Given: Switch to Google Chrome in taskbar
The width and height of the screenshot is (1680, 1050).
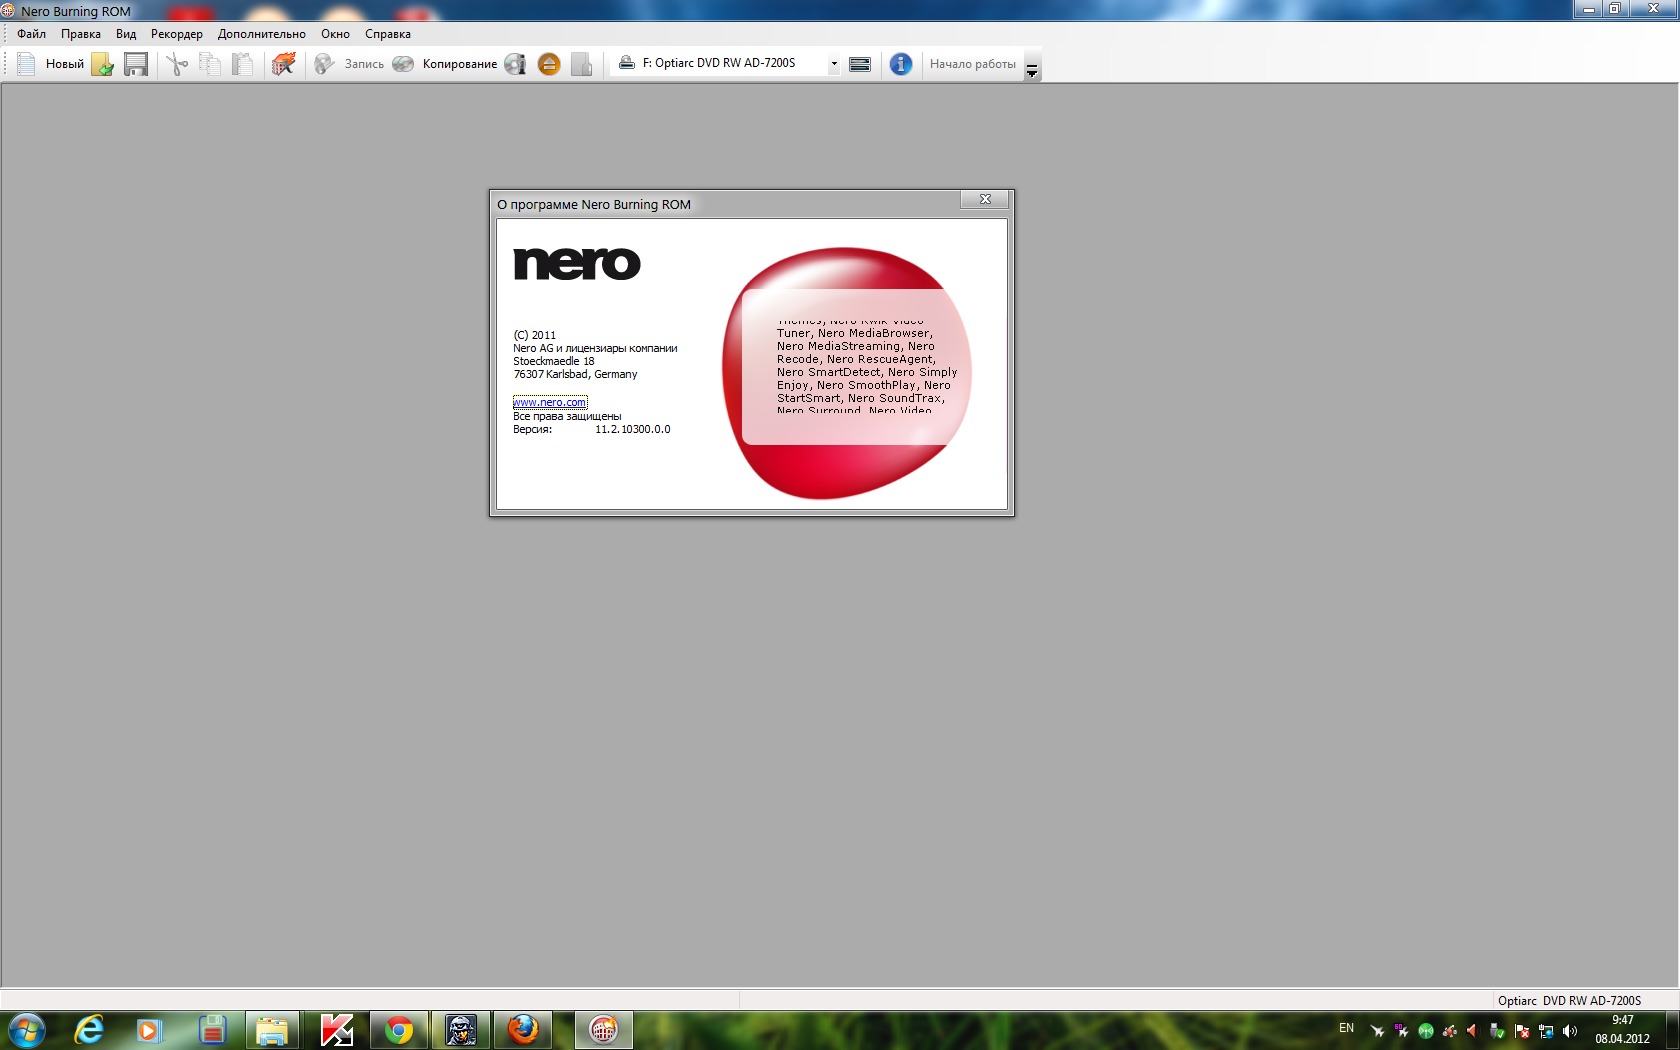Looking at the screenshot, I should [399, 1030].
